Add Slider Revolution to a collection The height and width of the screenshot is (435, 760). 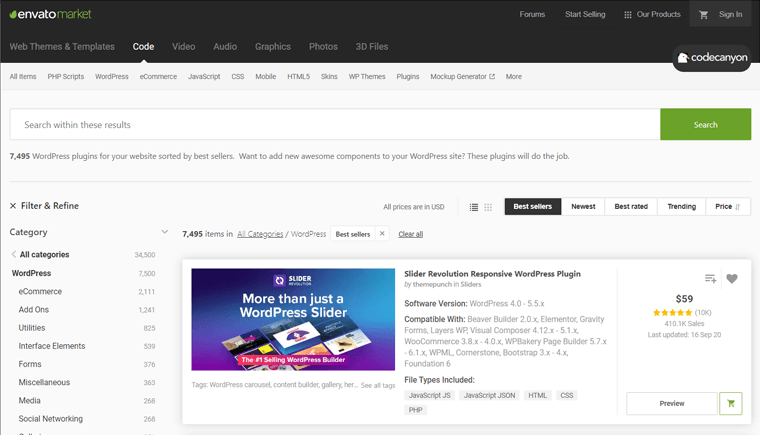(x=711, y=278)
